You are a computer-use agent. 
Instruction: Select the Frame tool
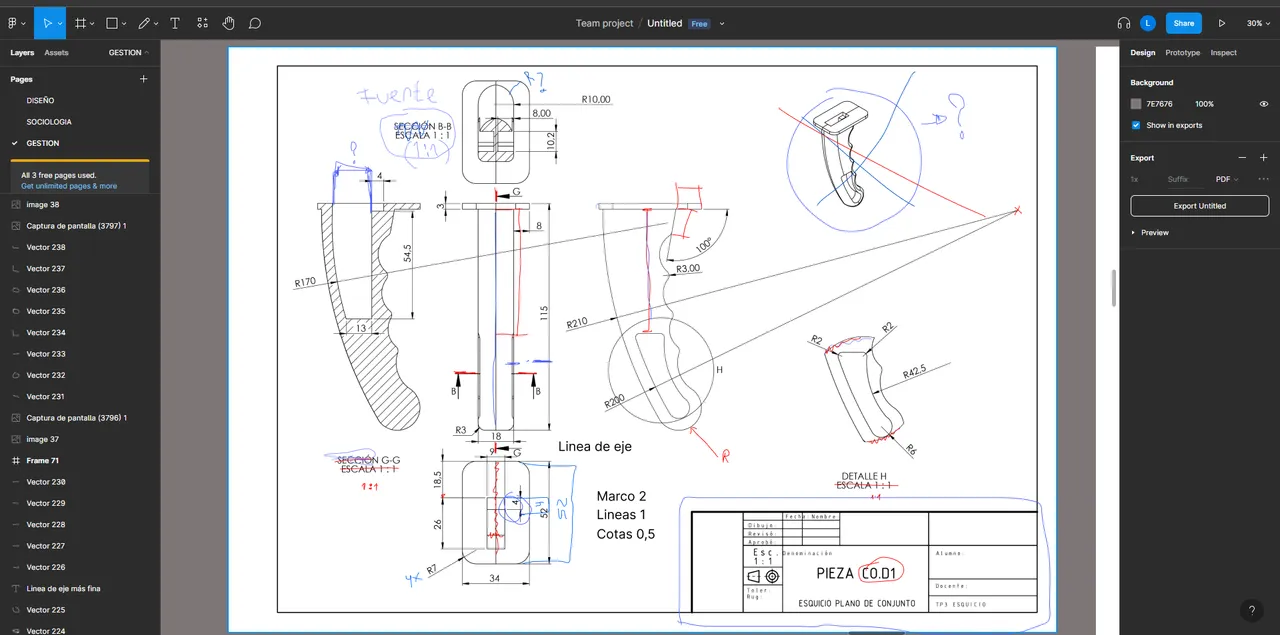pyautogui.click(x=80, y=23)
